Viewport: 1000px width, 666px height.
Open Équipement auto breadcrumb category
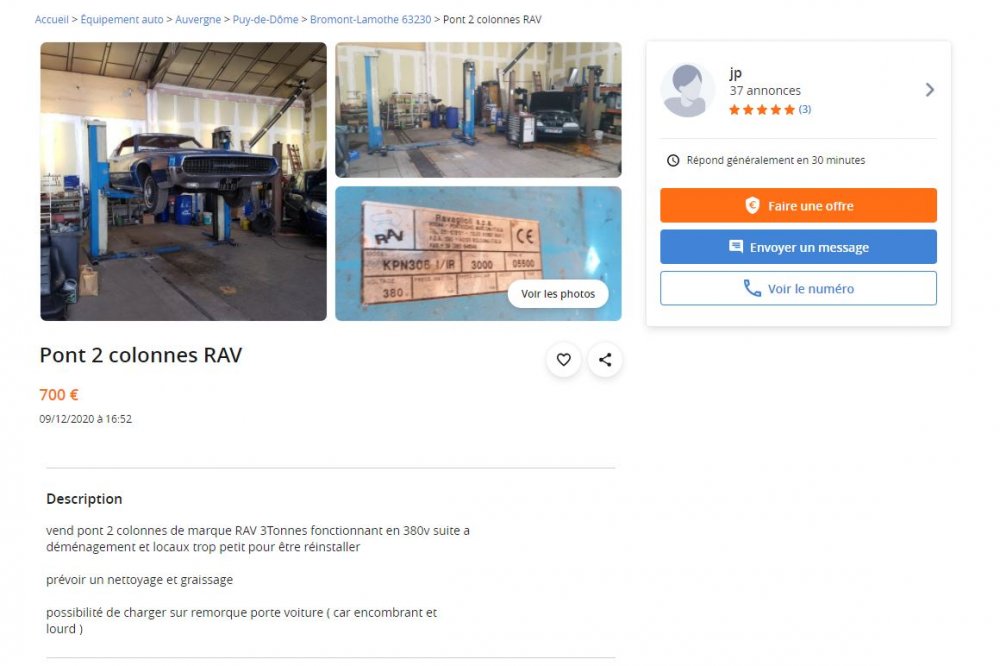click(x=122, y=20)
